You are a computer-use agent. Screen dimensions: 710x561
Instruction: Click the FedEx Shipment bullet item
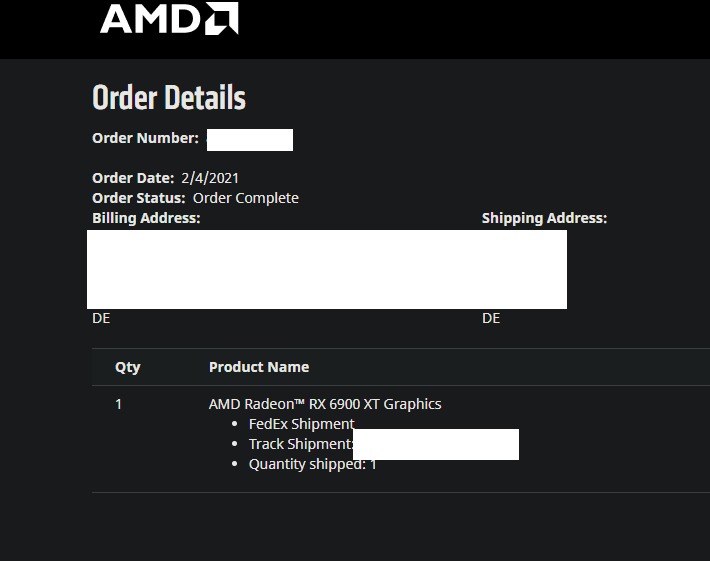click(x=301, y=424)
